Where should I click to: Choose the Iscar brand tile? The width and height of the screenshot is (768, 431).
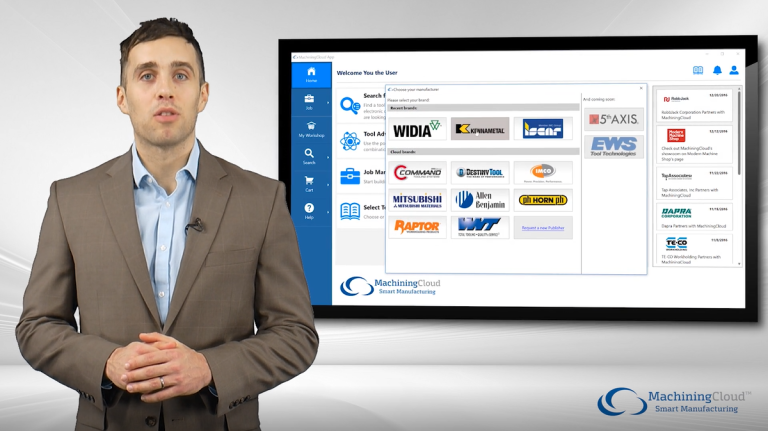(543, 129)
